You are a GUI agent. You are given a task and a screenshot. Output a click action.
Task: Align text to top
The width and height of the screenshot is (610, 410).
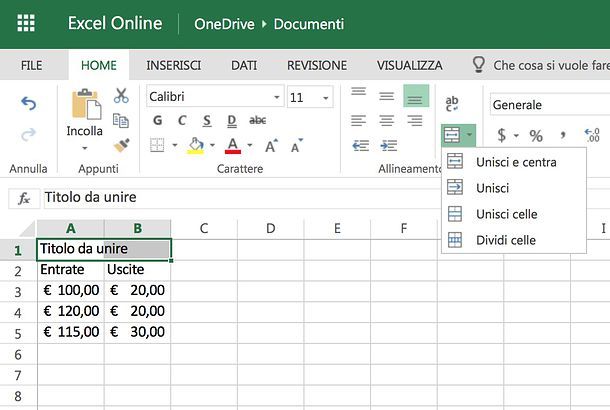tap(358, 92)
